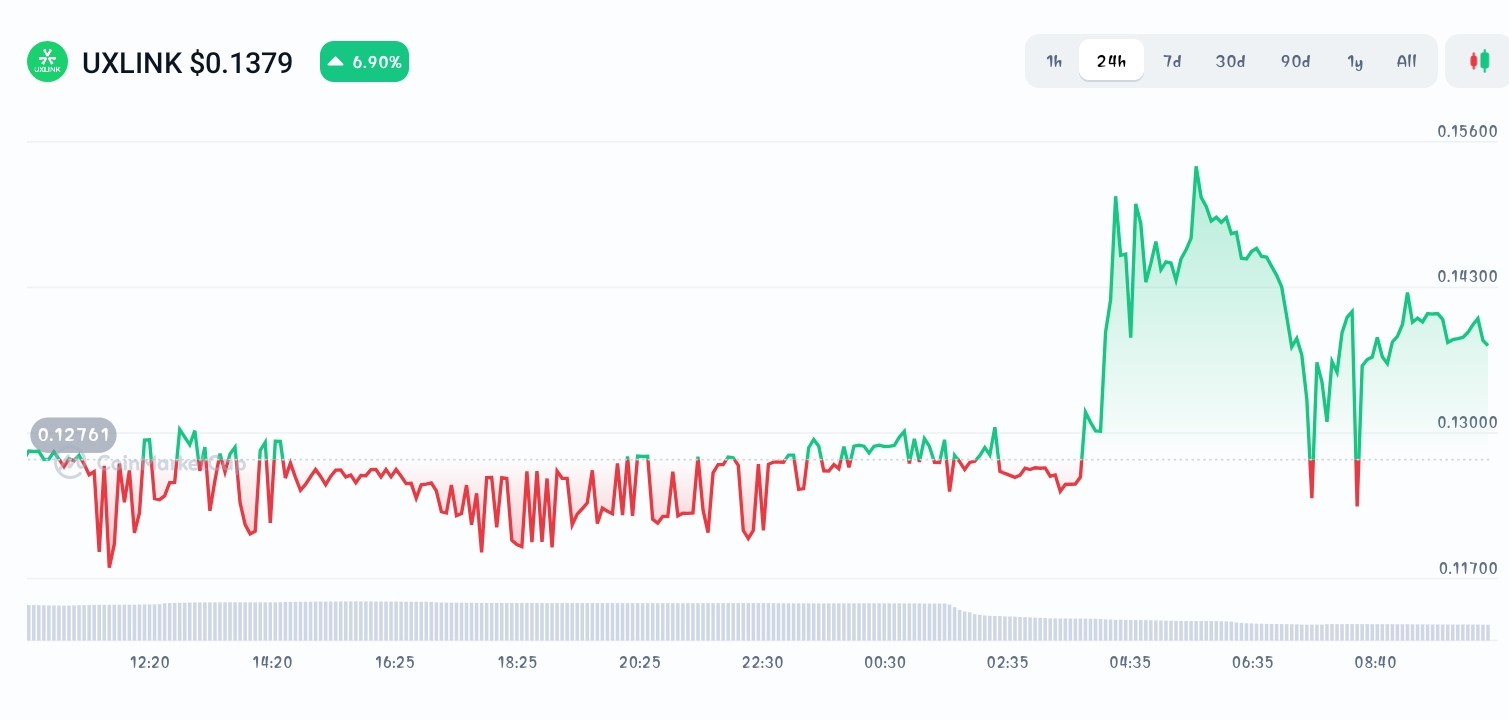Image resolution: width=1509 pixels, height=720 pixels.
Task: Select the 30d time range
Action: click(x=1229, y=61)
